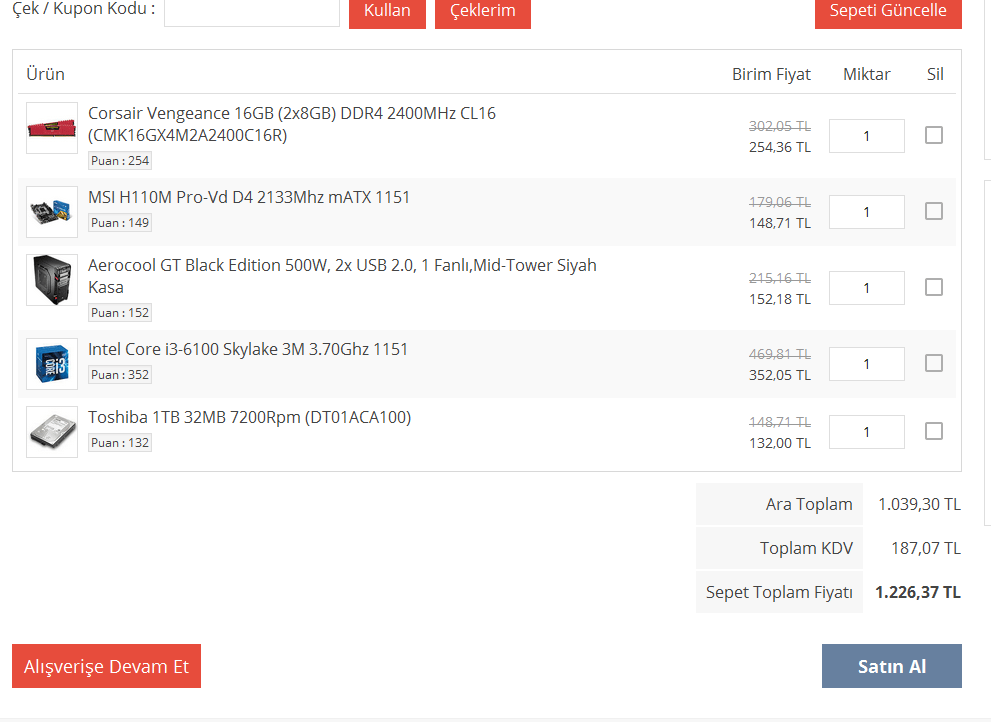
Task: Click the Puan : 149 badge
Action: 119,223
